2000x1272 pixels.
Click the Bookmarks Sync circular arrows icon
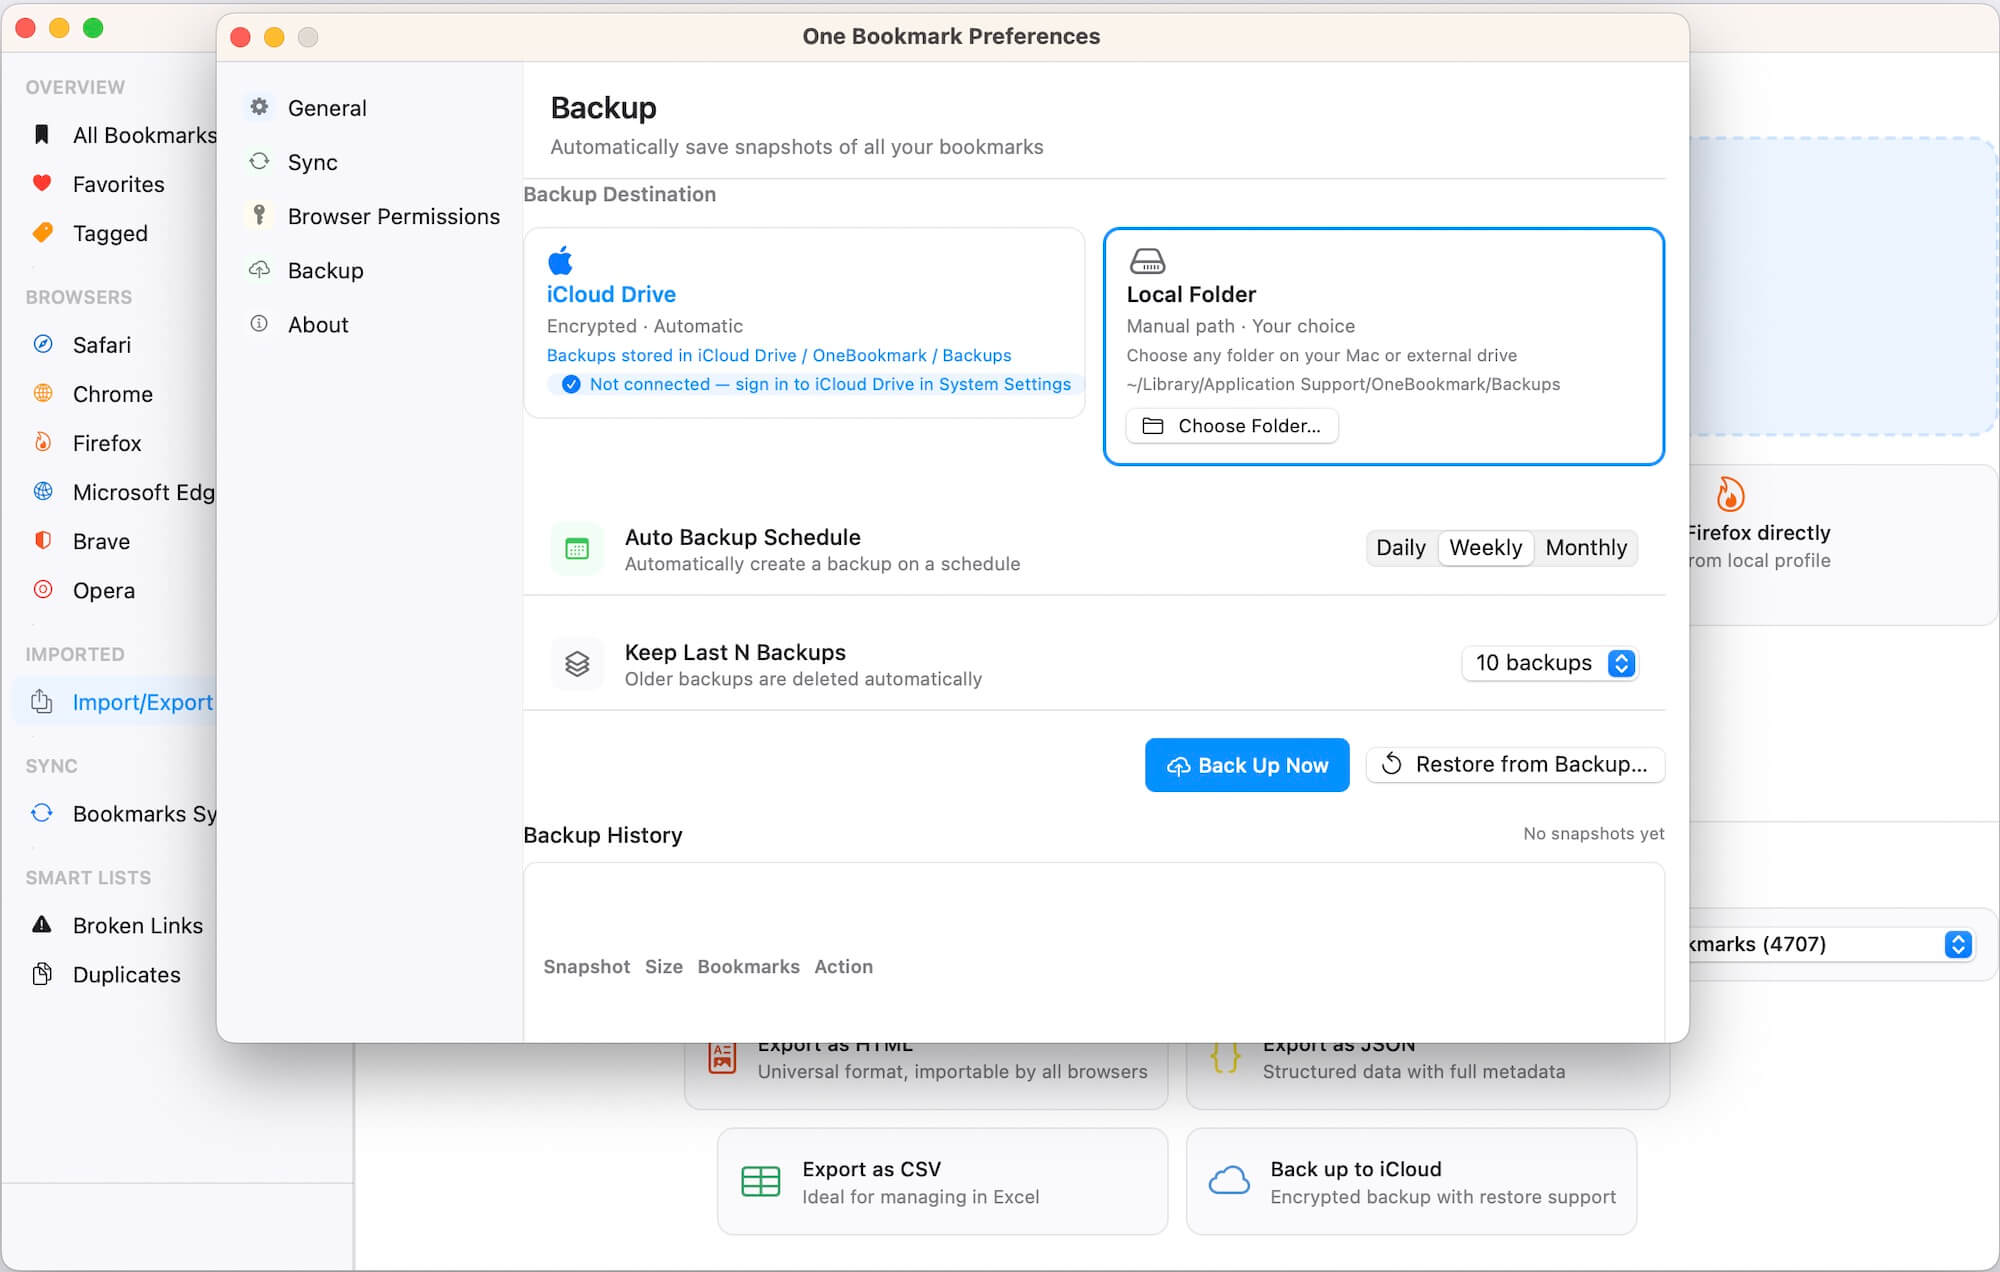tap(42, 813)
